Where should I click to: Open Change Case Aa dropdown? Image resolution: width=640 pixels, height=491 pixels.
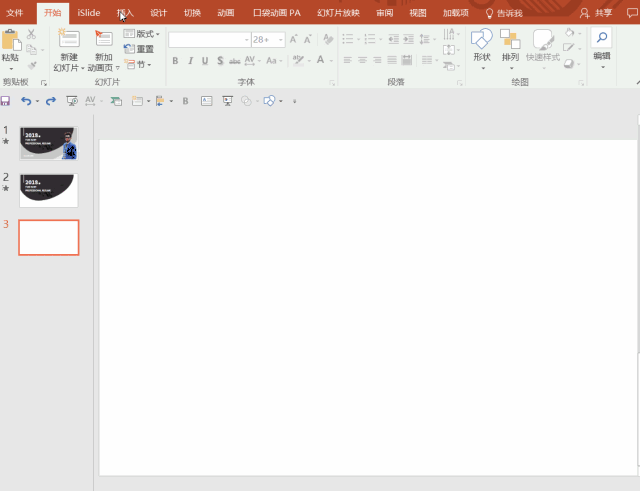(x=274, y=61)
